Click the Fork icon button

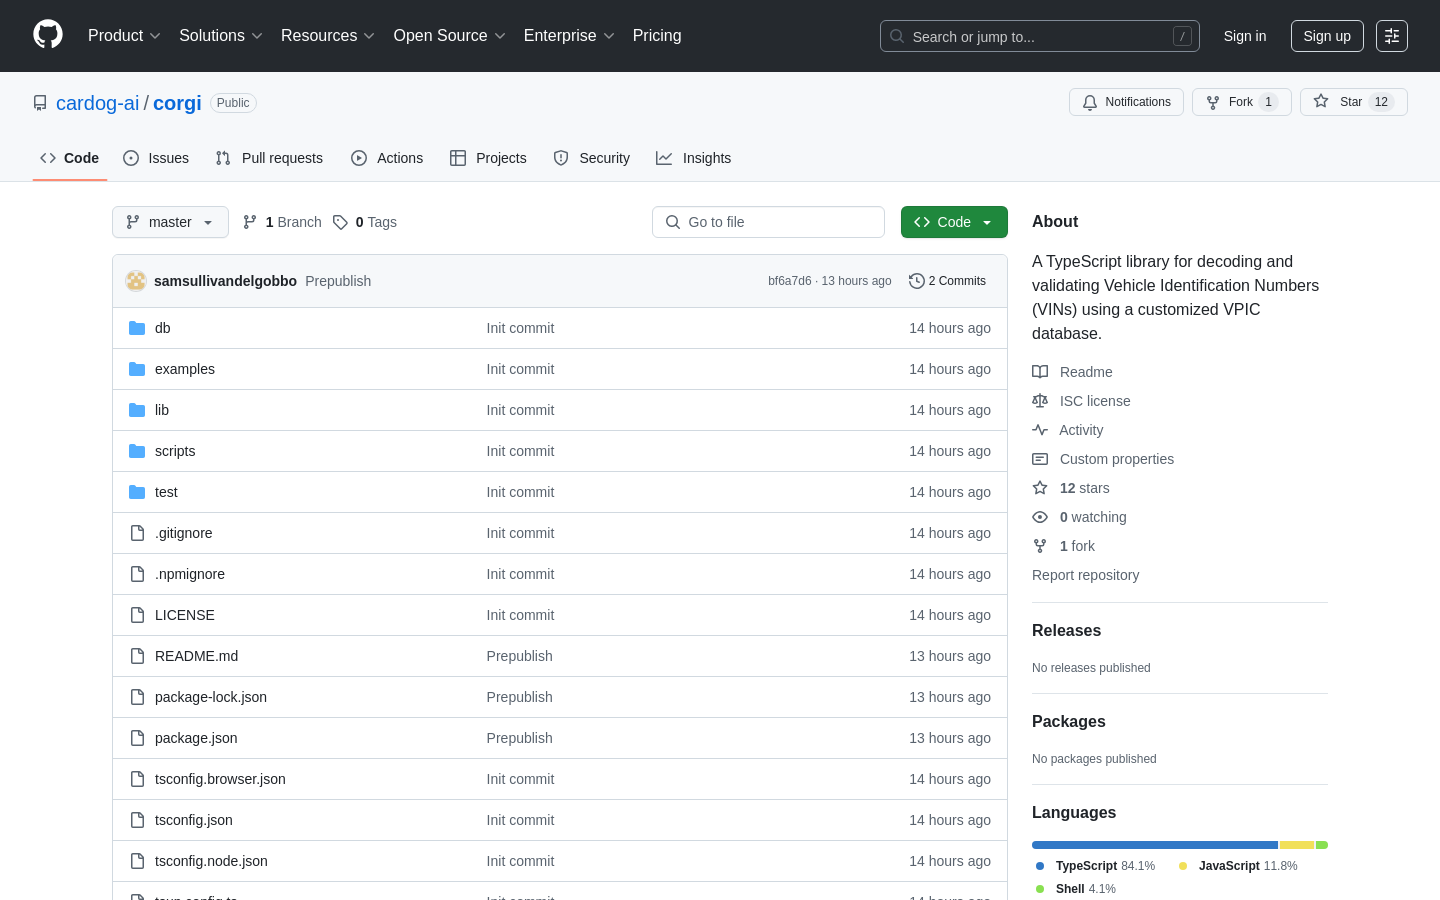pos(1213,102)
